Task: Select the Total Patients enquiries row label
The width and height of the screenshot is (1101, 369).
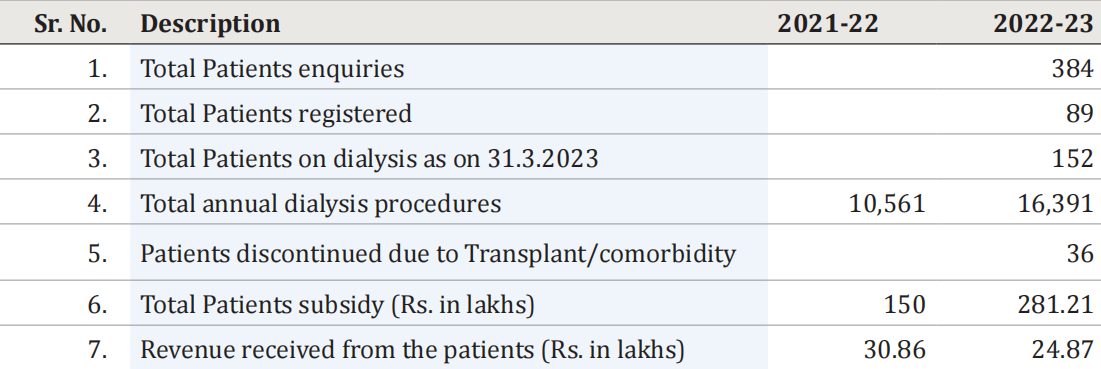Action: (272, 69)
